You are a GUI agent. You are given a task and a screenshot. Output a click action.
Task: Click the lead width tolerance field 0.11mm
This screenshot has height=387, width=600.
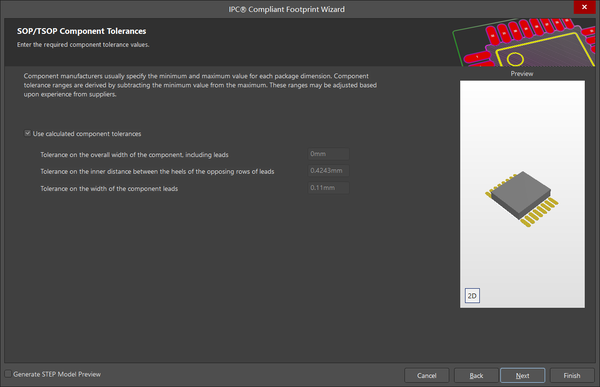(328, 188)
